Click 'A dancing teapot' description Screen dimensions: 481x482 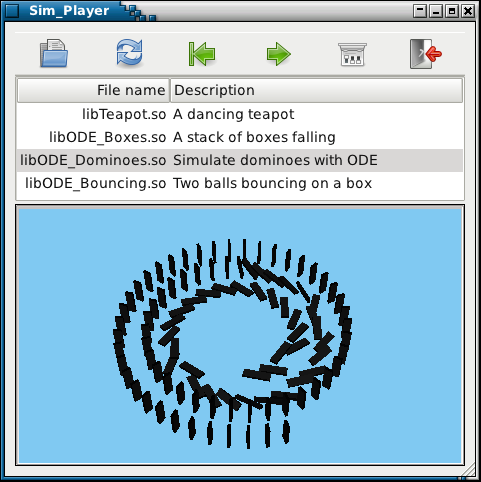(234, 114)
